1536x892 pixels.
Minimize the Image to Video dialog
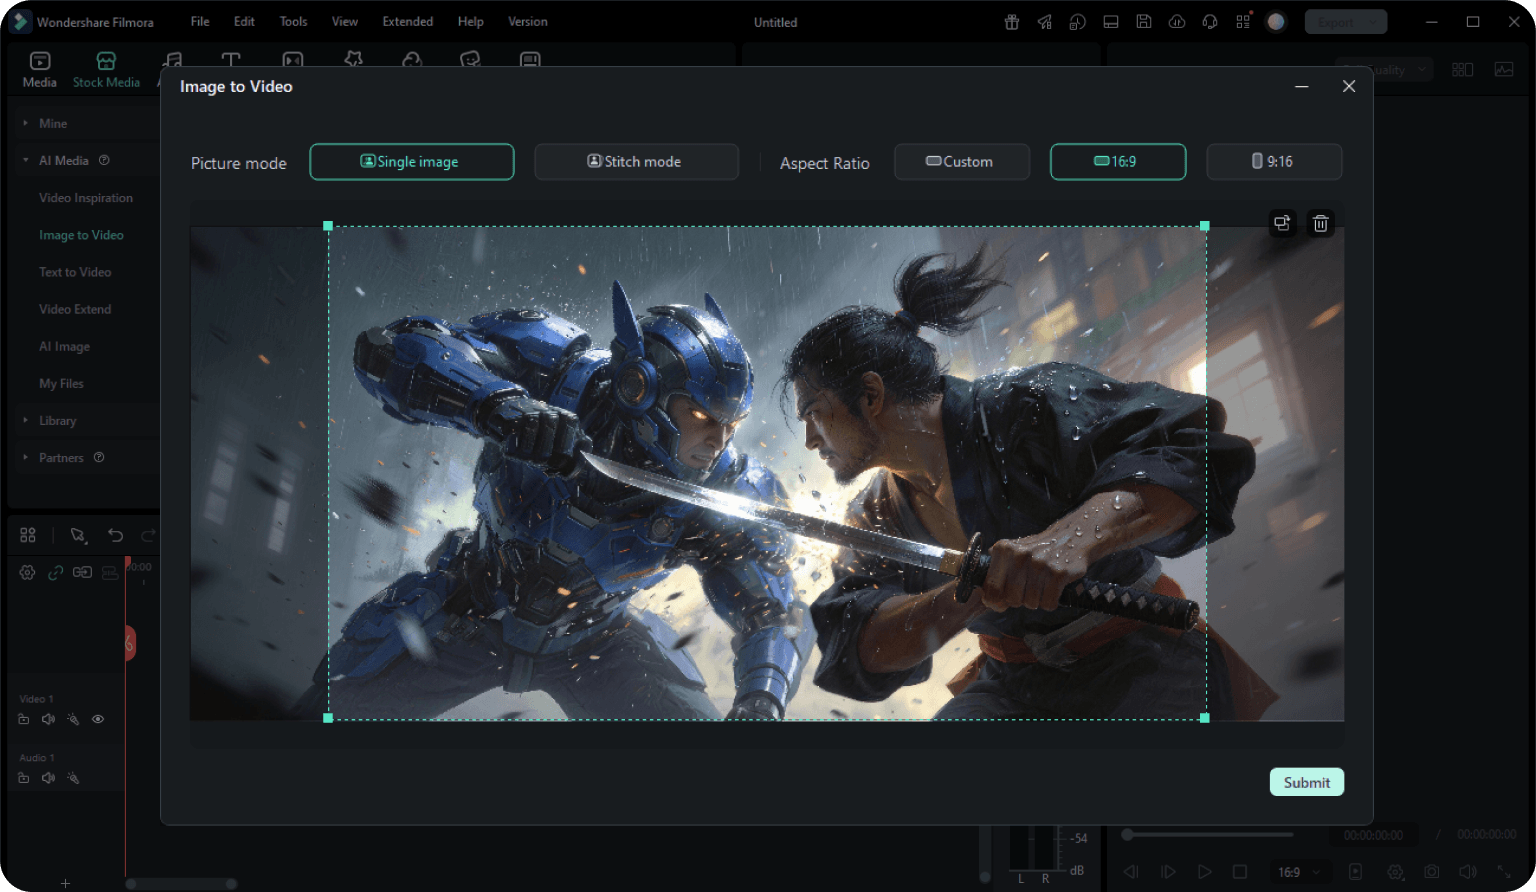(x=1302, y=87)
